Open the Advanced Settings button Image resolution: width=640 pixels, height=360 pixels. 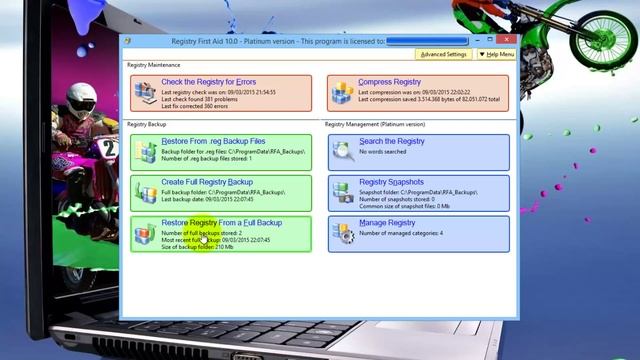coord(444,54)
